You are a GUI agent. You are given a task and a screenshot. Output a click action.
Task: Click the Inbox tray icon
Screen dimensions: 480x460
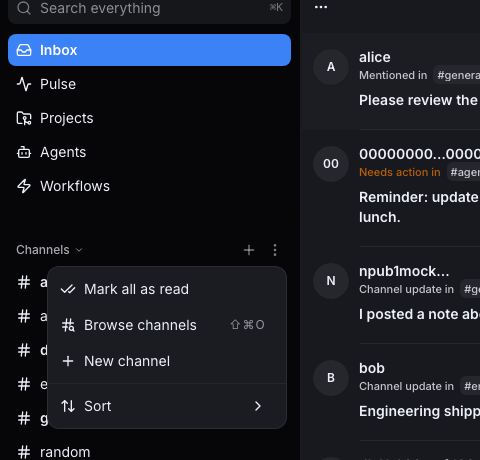coord(24,50)
